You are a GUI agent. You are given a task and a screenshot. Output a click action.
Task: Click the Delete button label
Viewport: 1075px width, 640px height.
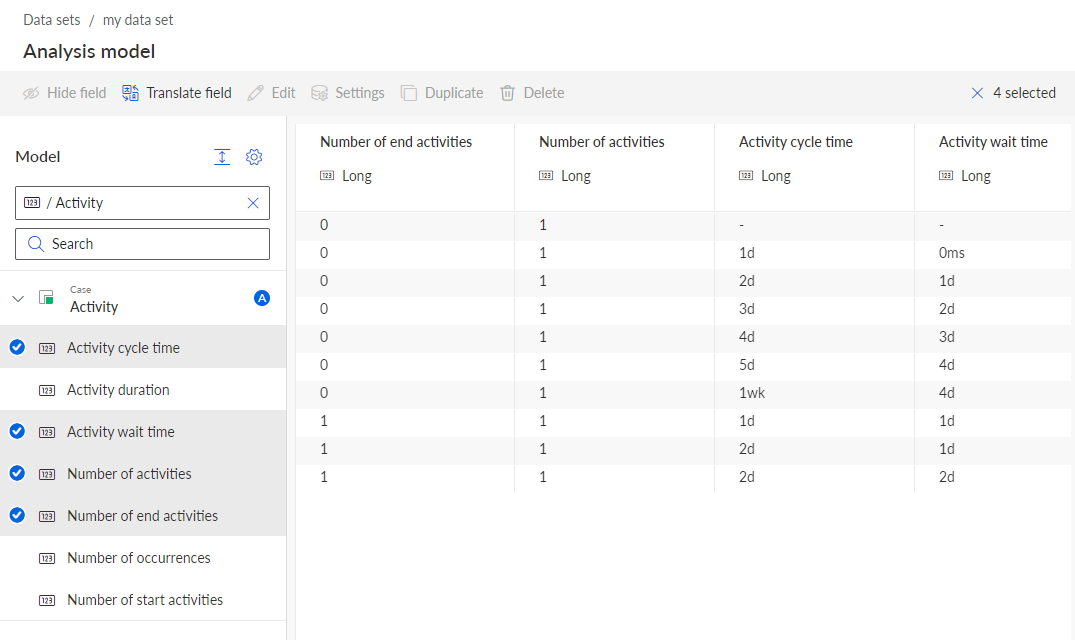544,93
